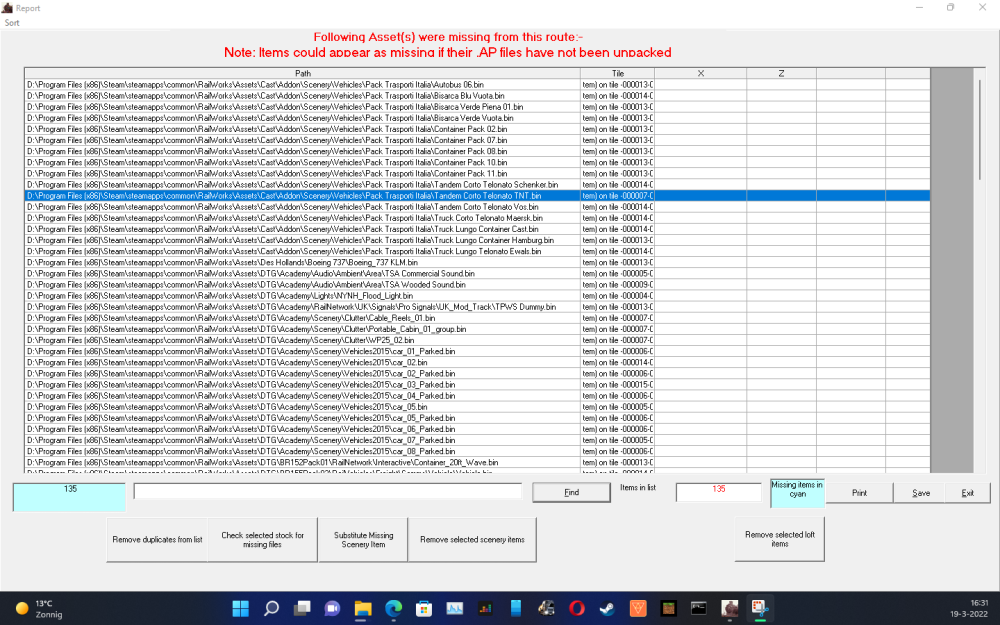Launch Opera browser from the taskbar
Image resolution: width=1000 pixels, height=625 pixels.
(x=577, y=607)
